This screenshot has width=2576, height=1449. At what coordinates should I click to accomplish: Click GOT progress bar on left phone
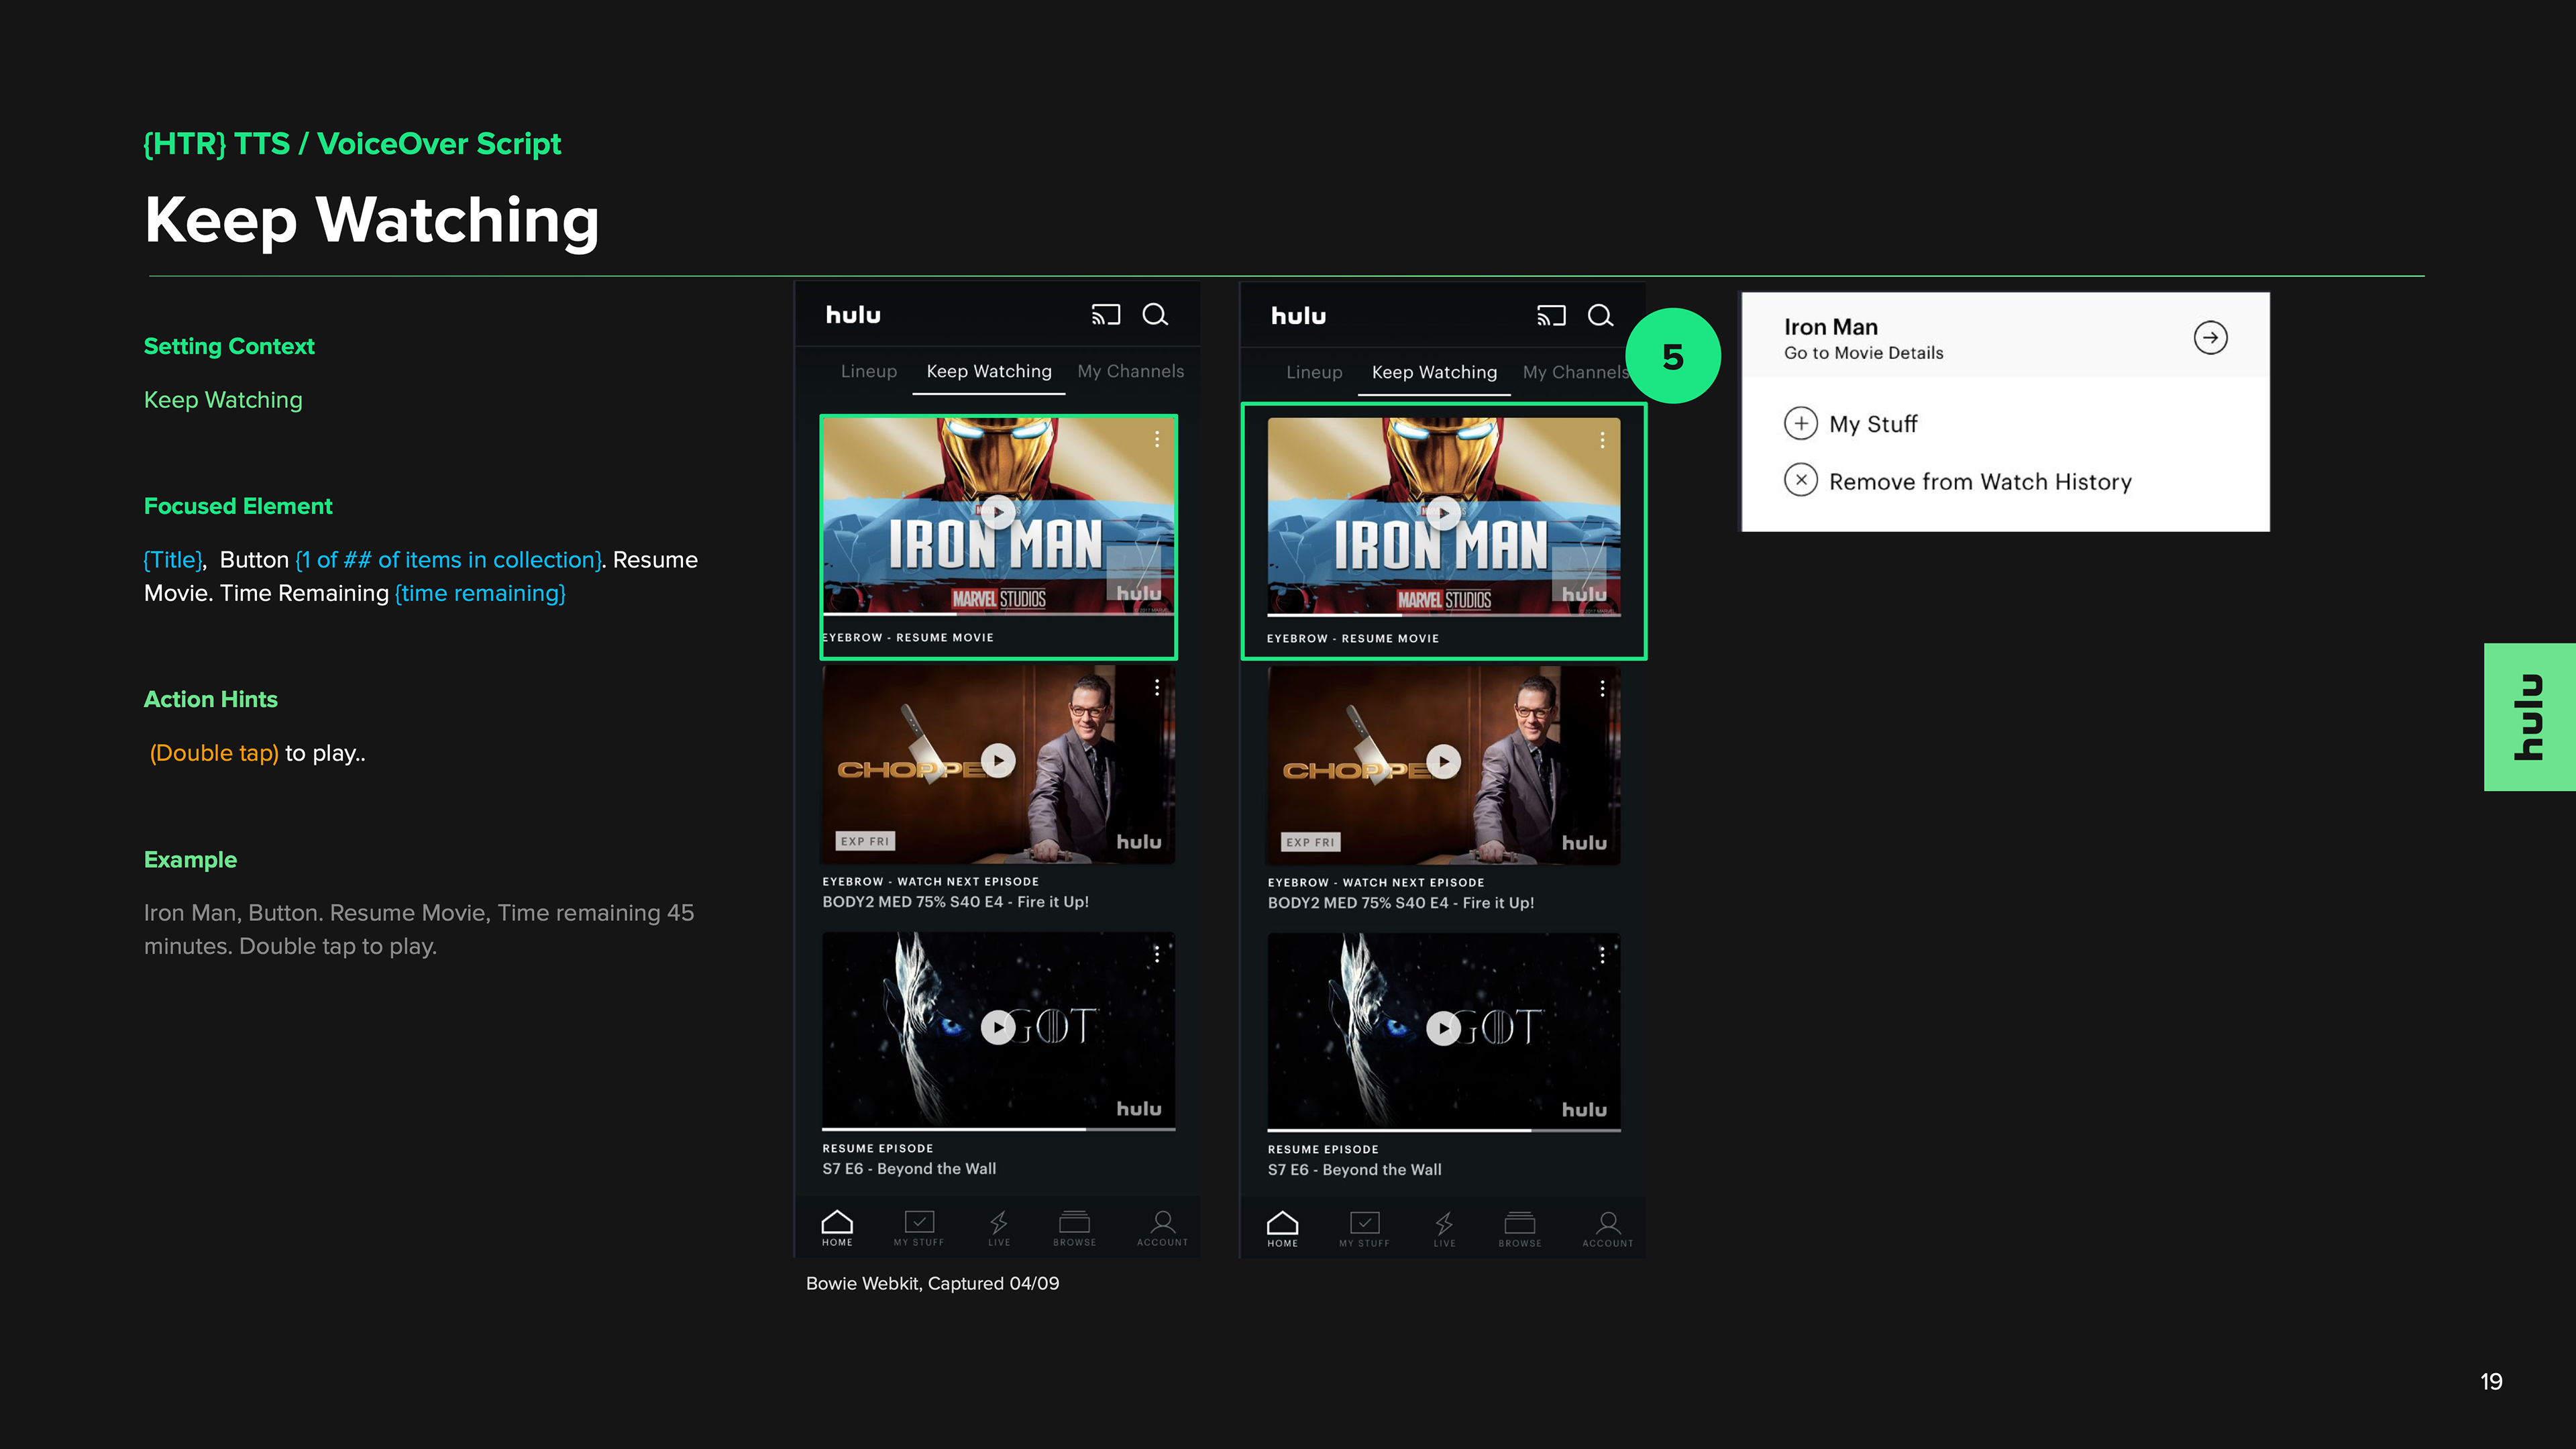point(998,1130)
